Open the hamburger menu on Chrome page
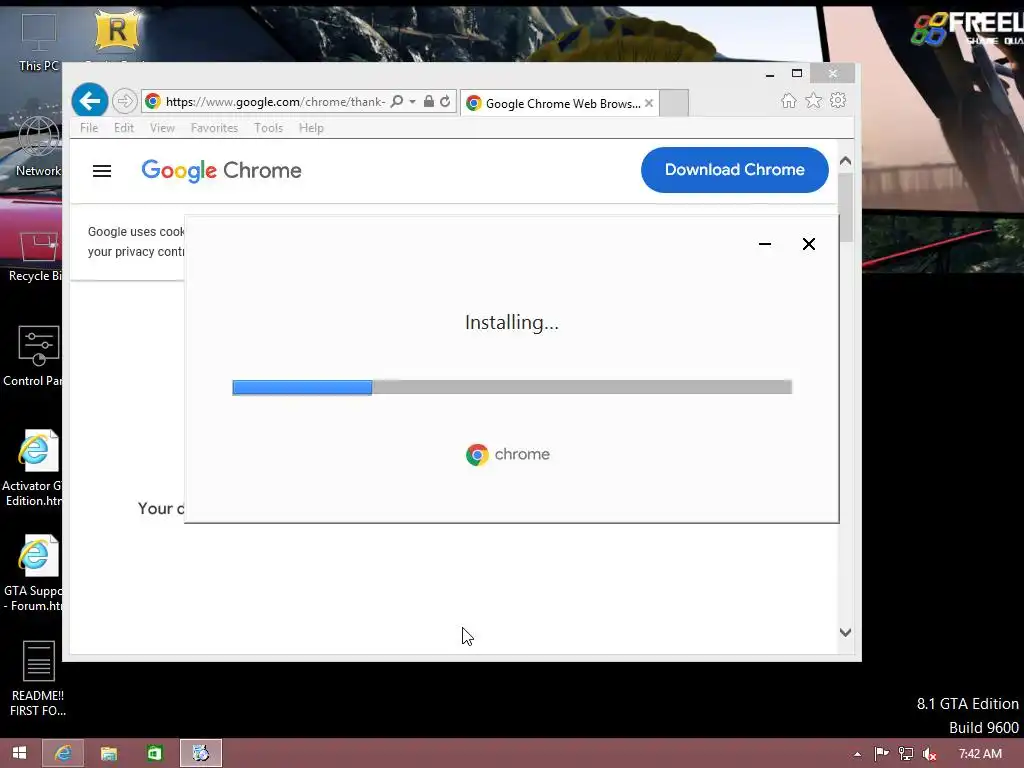 (102, 171)
